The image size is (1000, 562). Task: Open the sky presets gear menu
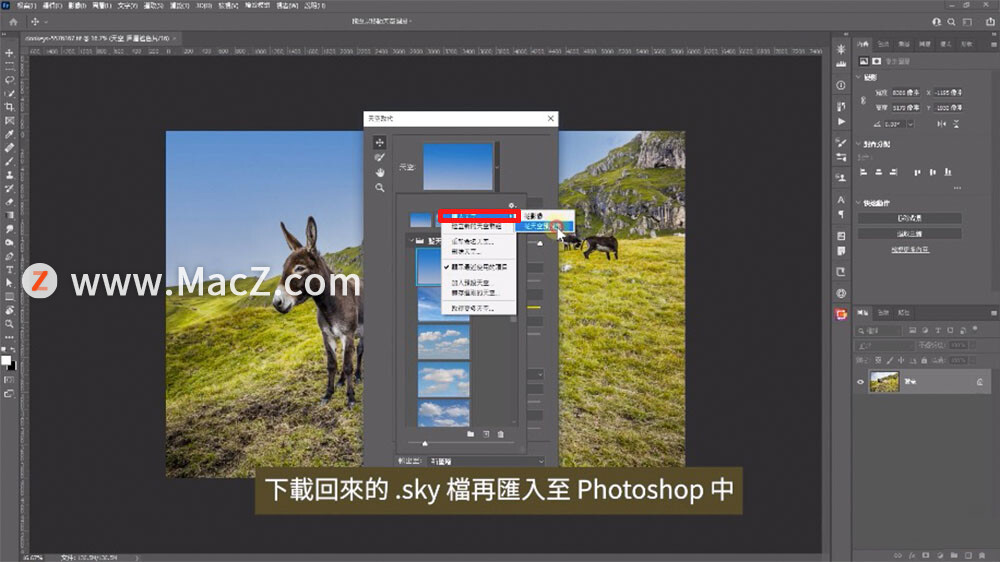tap(511, 205)
